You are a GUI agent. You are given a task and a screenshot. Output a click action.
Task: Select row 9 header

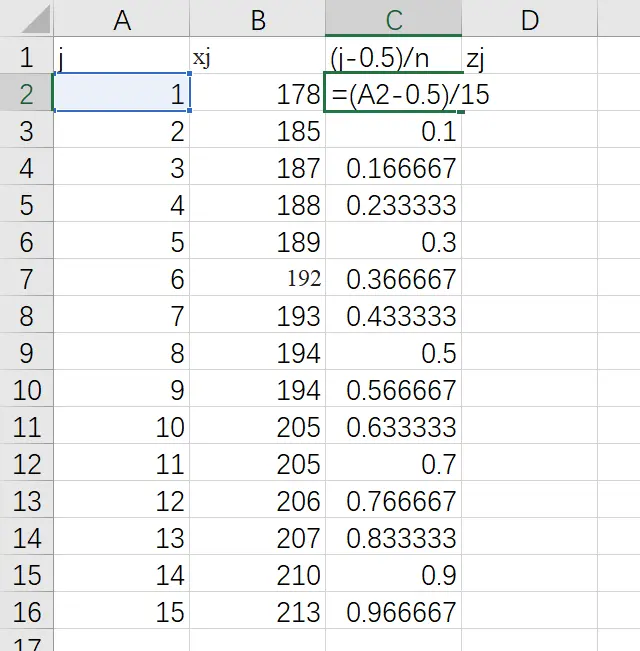pyautogui.click(x=27, y=351)
